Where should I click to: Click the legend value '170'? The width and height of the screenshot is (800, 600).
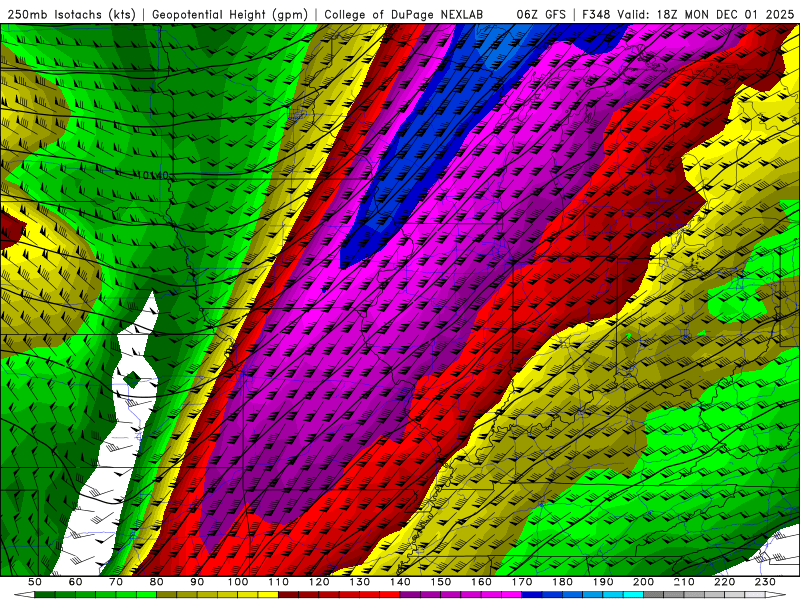click(521, 582)
